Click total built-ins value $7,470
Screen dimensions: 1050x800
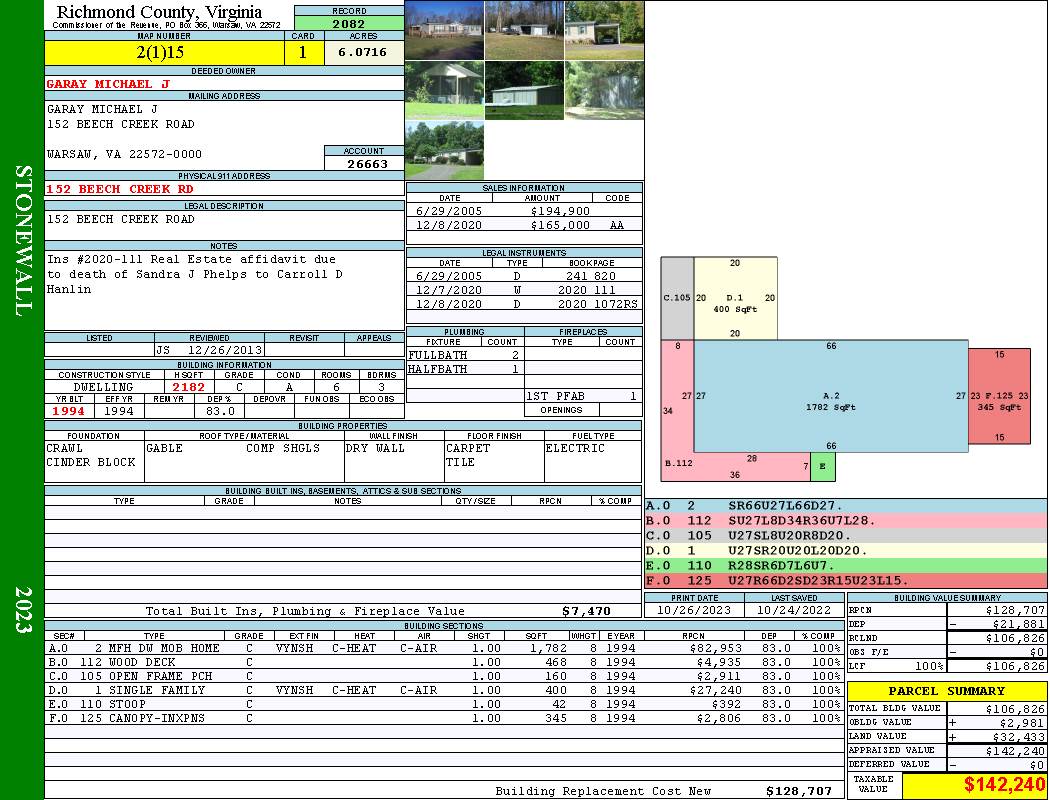tap(587, 611)
